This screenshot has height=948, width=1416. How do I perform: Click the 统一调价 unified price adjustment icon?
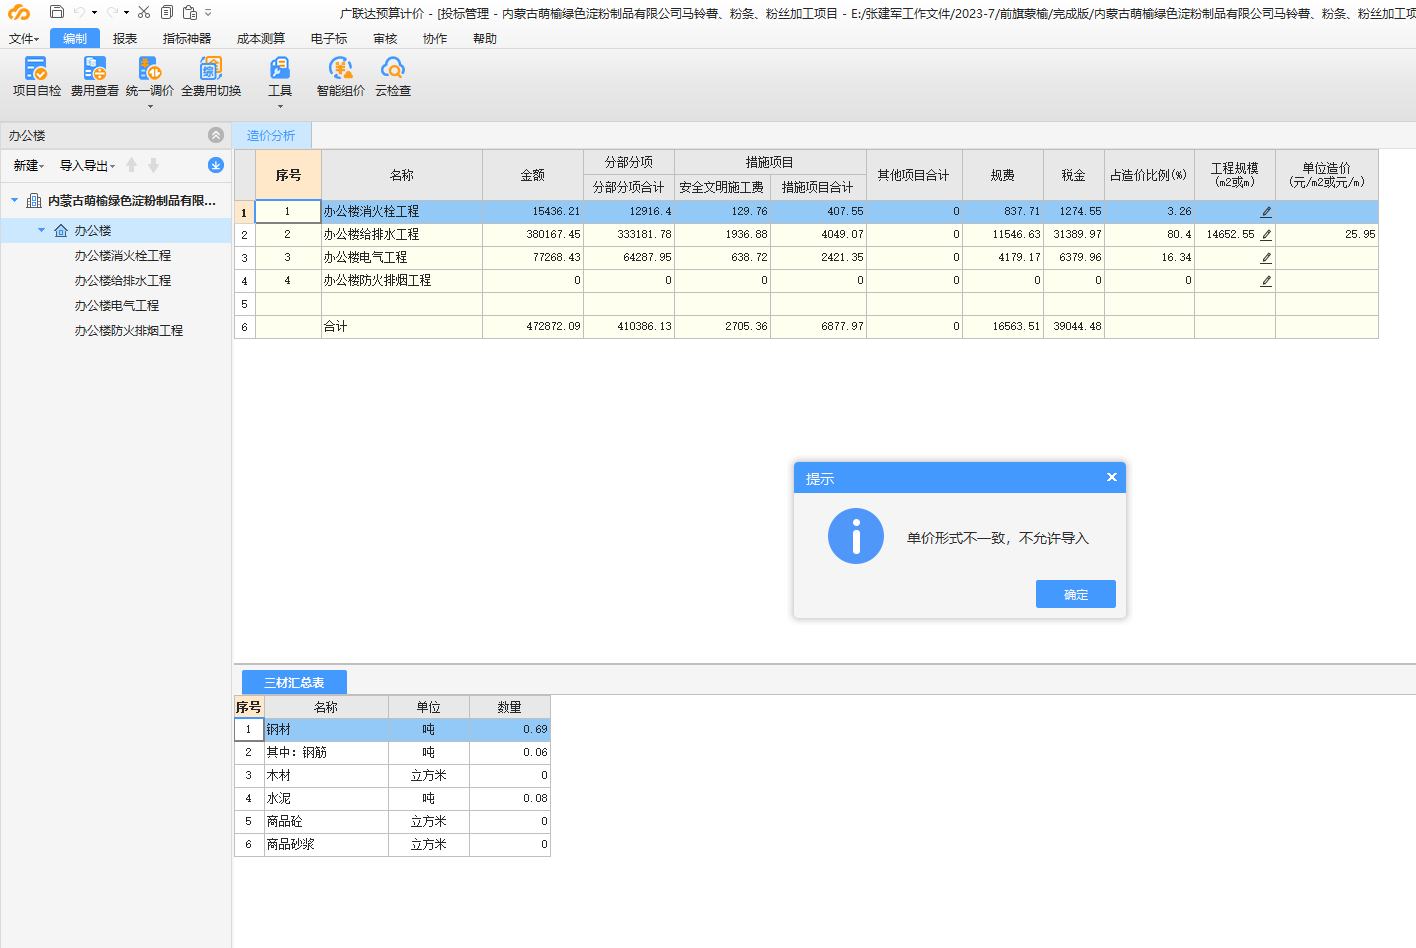[150, 68]
